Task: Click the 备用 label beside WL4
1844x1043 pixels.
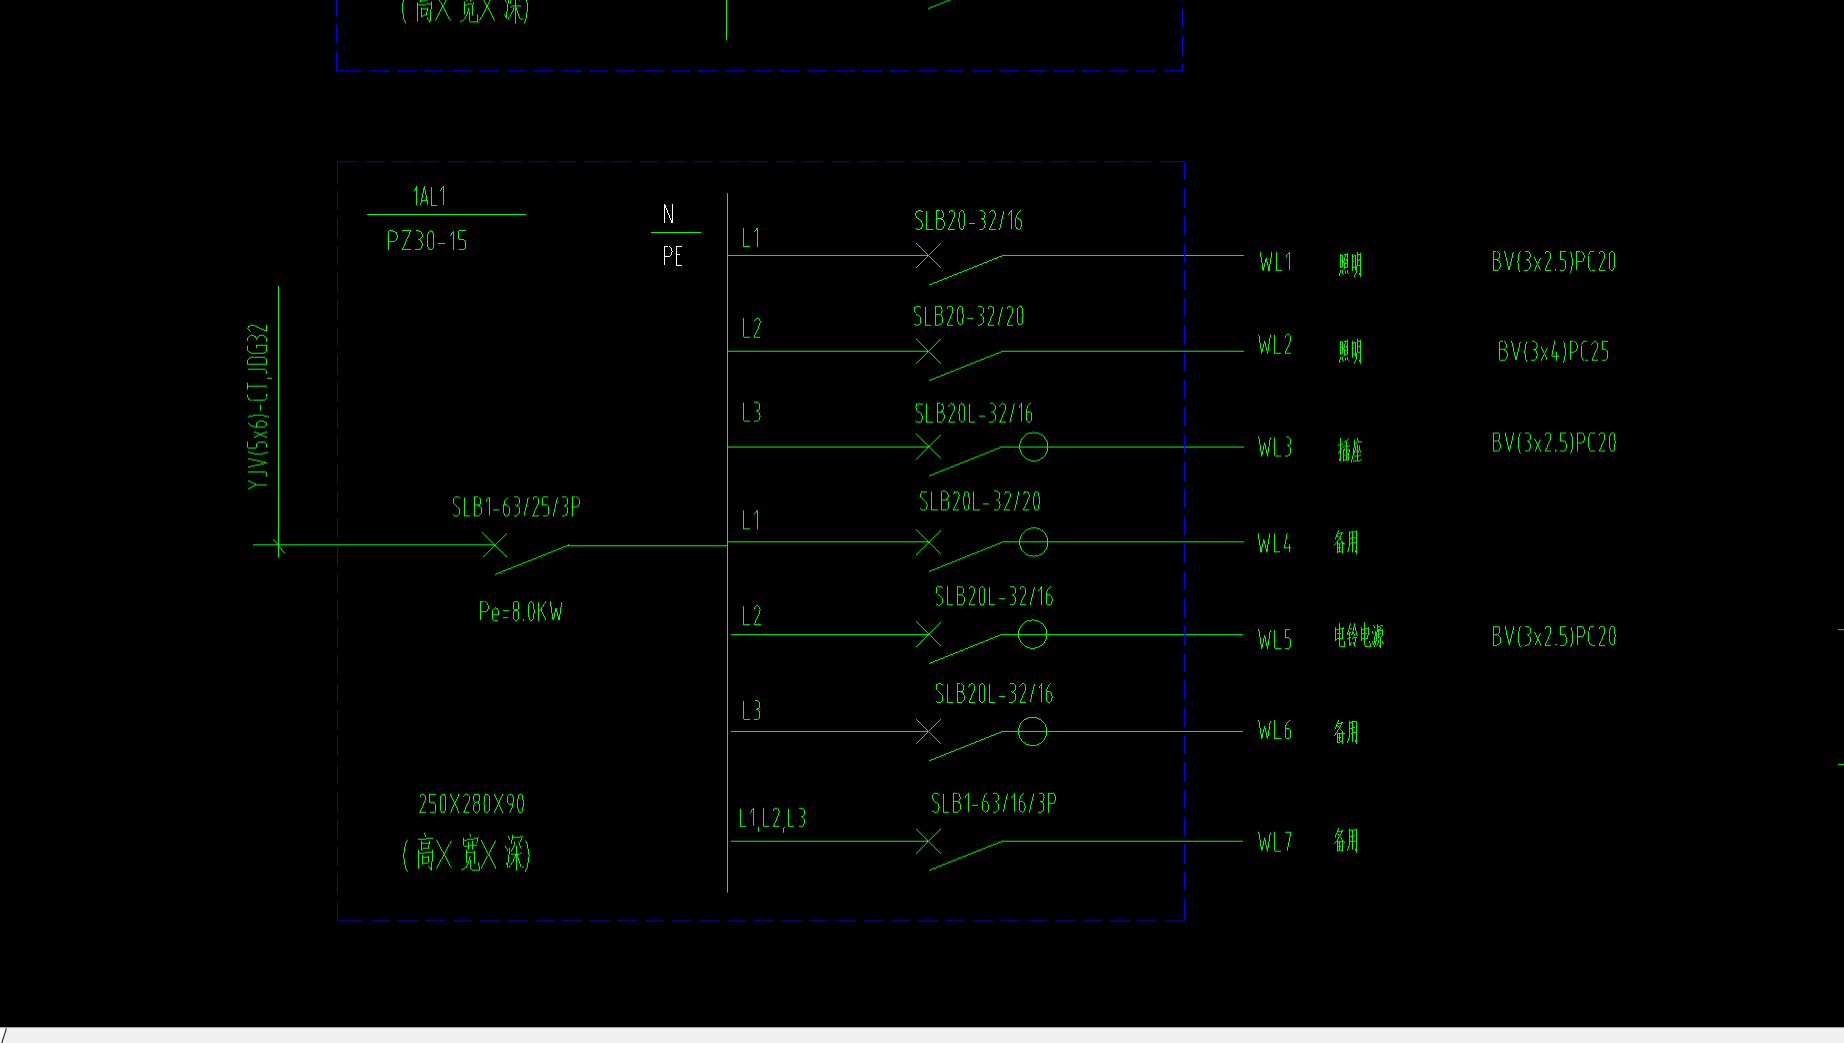Action: pos(1346,542)
